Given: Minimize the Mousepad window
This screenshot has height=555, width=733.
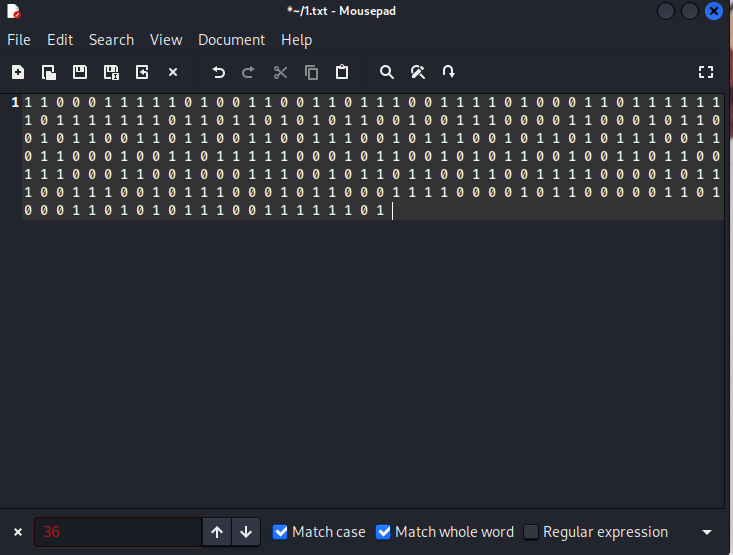Looking at the screenshot, I should 666,11.
